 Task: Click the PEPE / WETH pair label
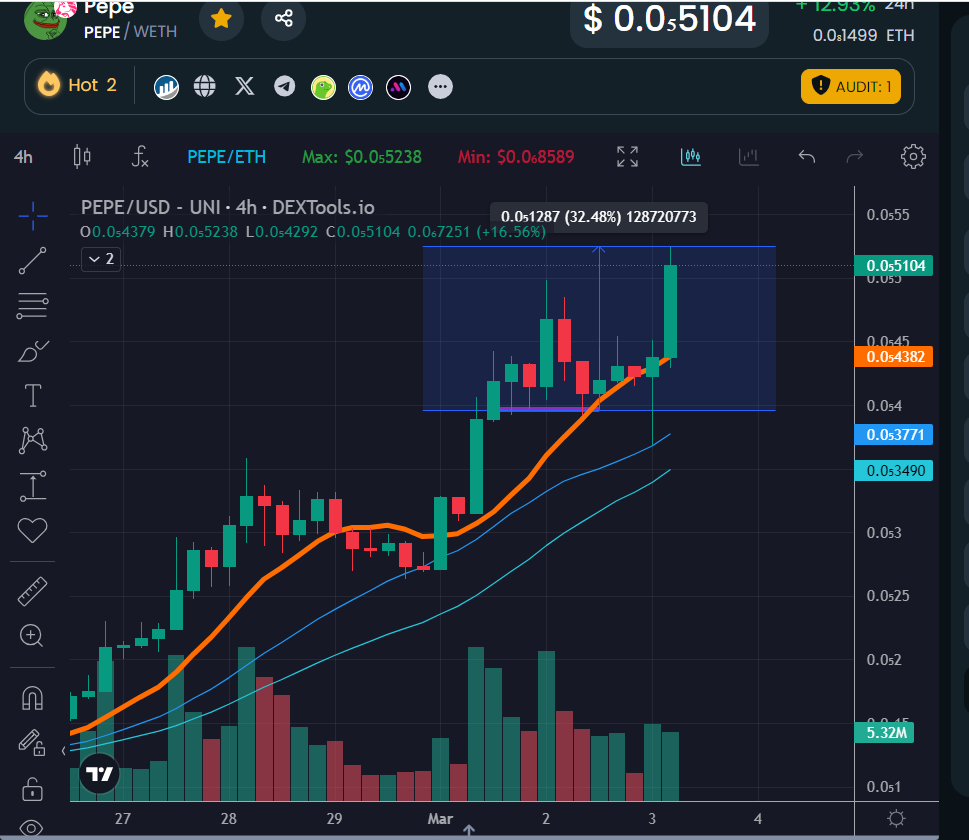point(130,32)
